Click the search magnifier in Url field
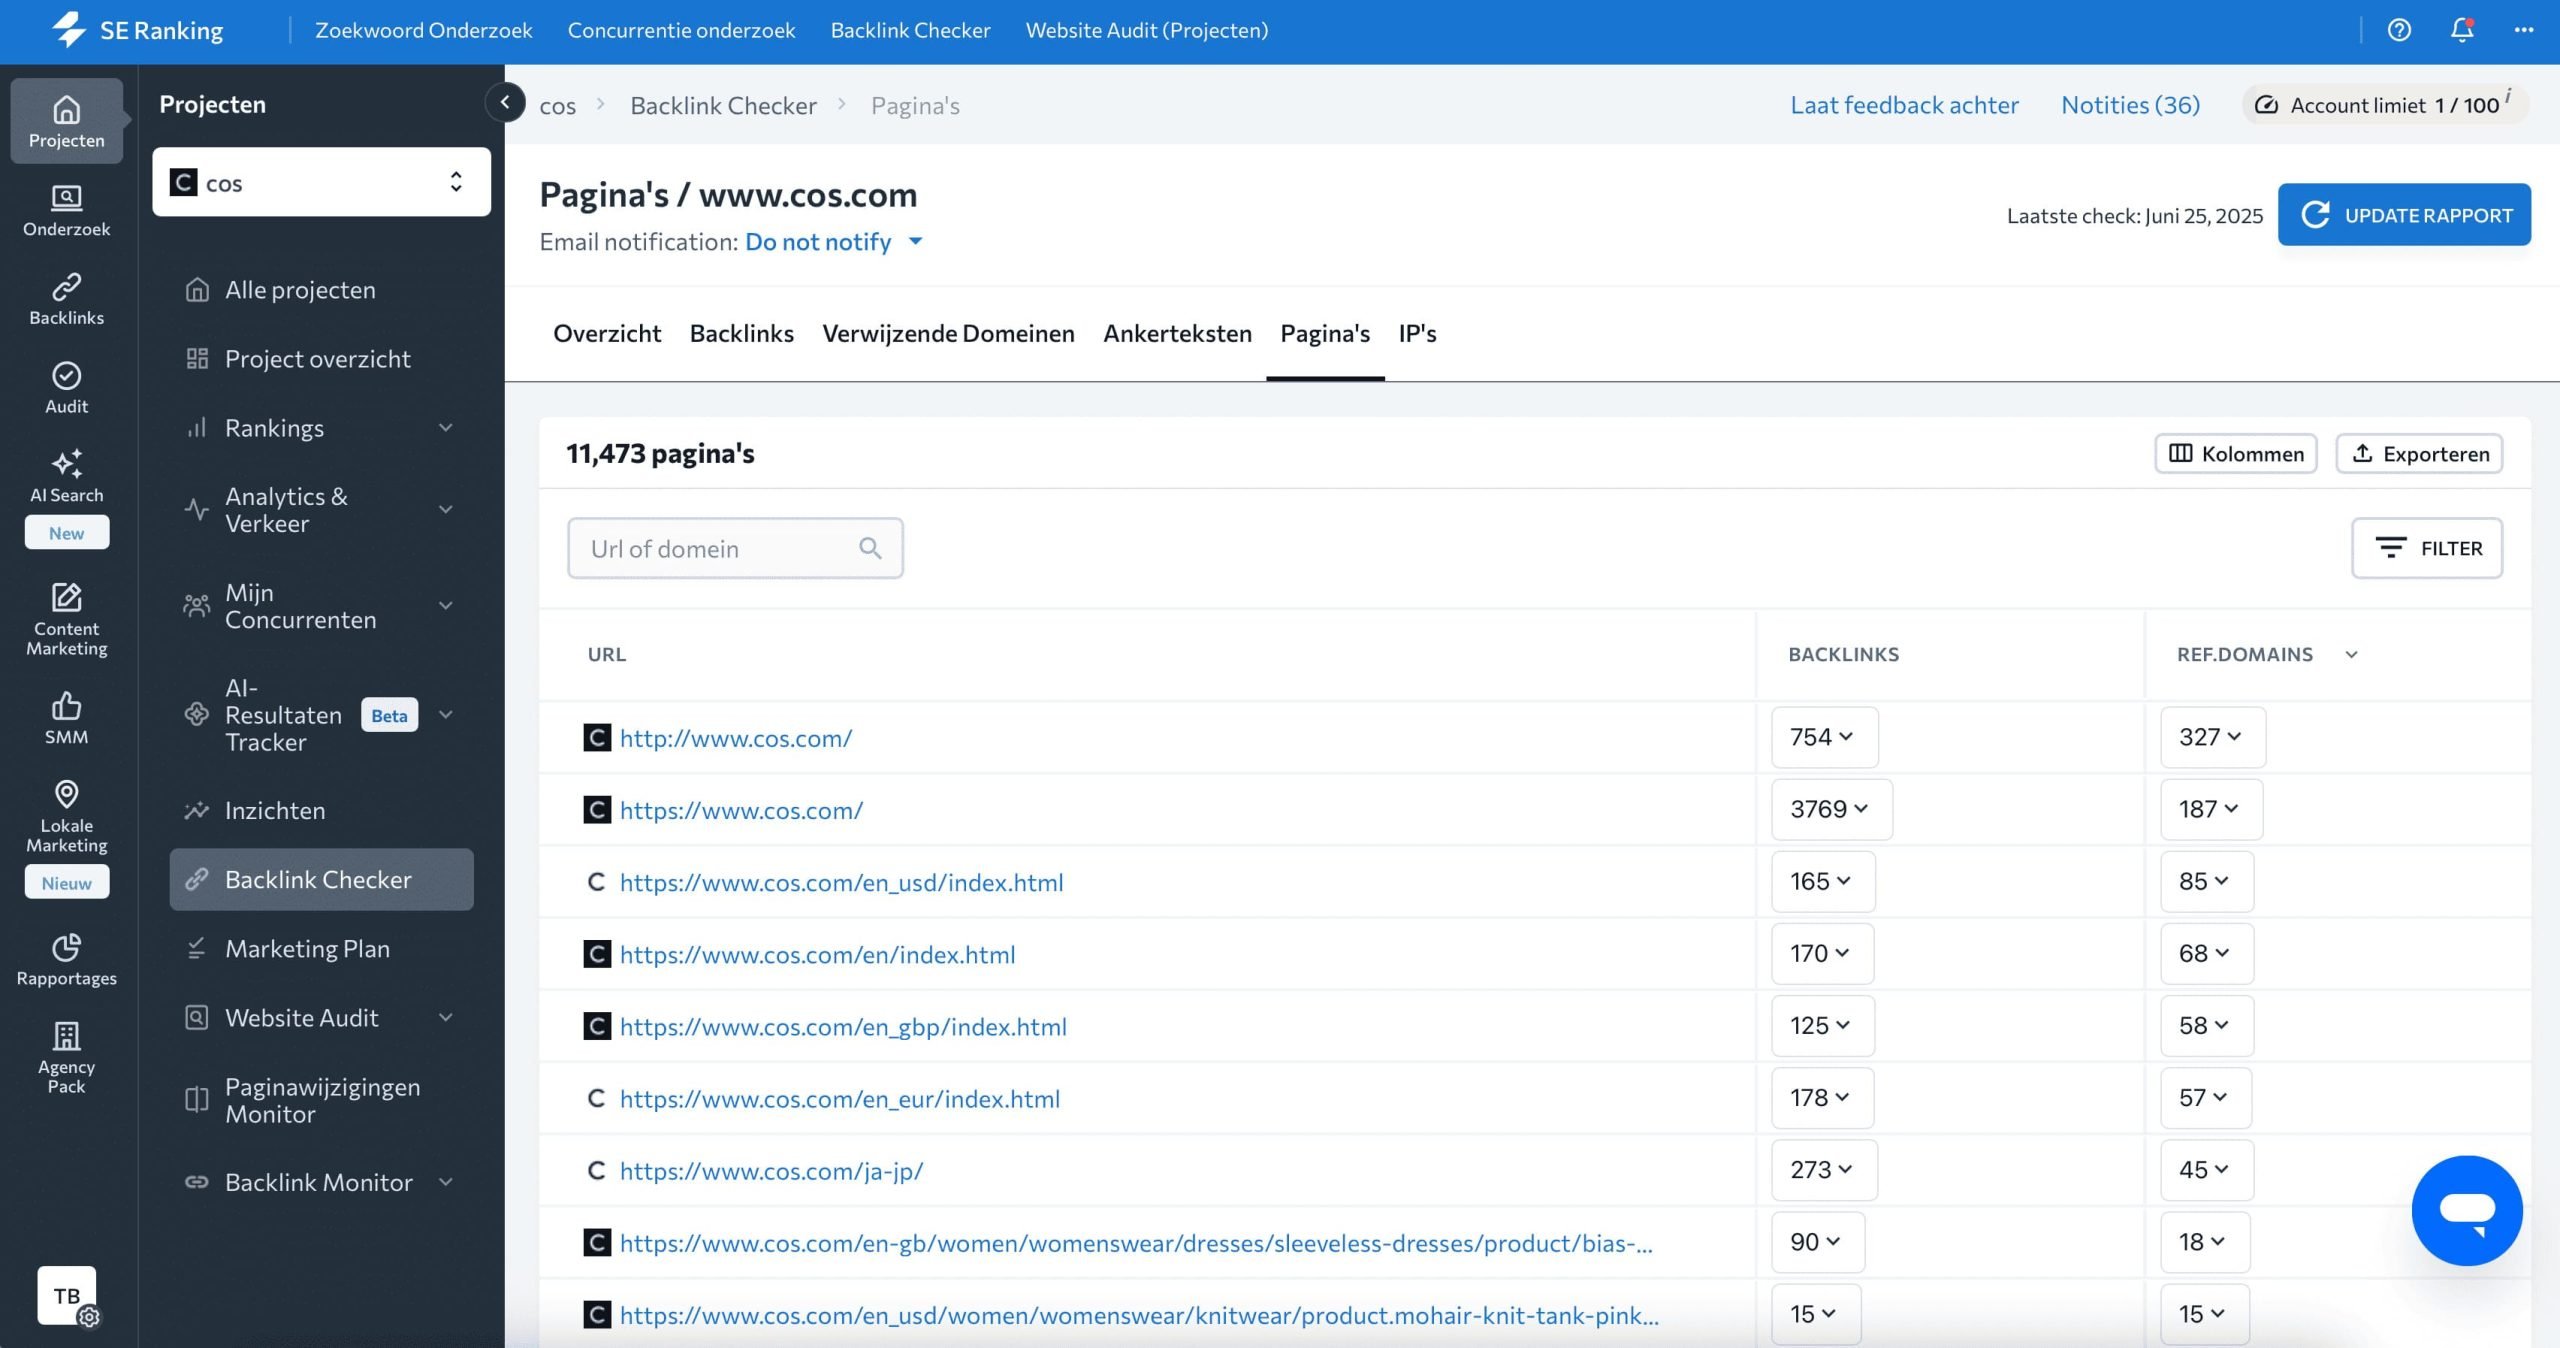 [x=870, y=548]
